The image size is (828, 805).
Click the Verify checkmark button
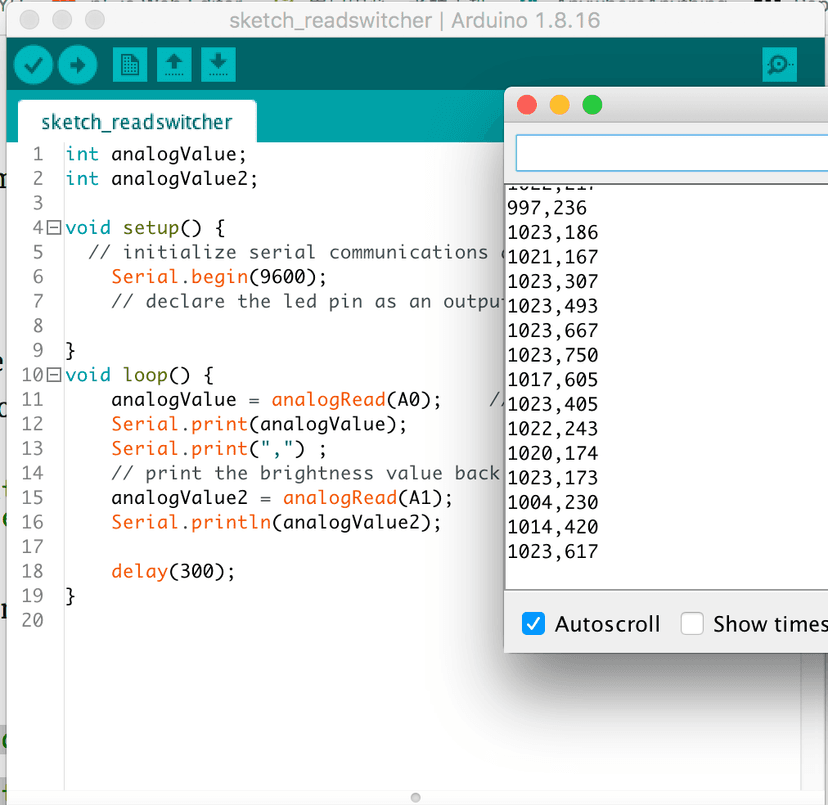[33, 65]
